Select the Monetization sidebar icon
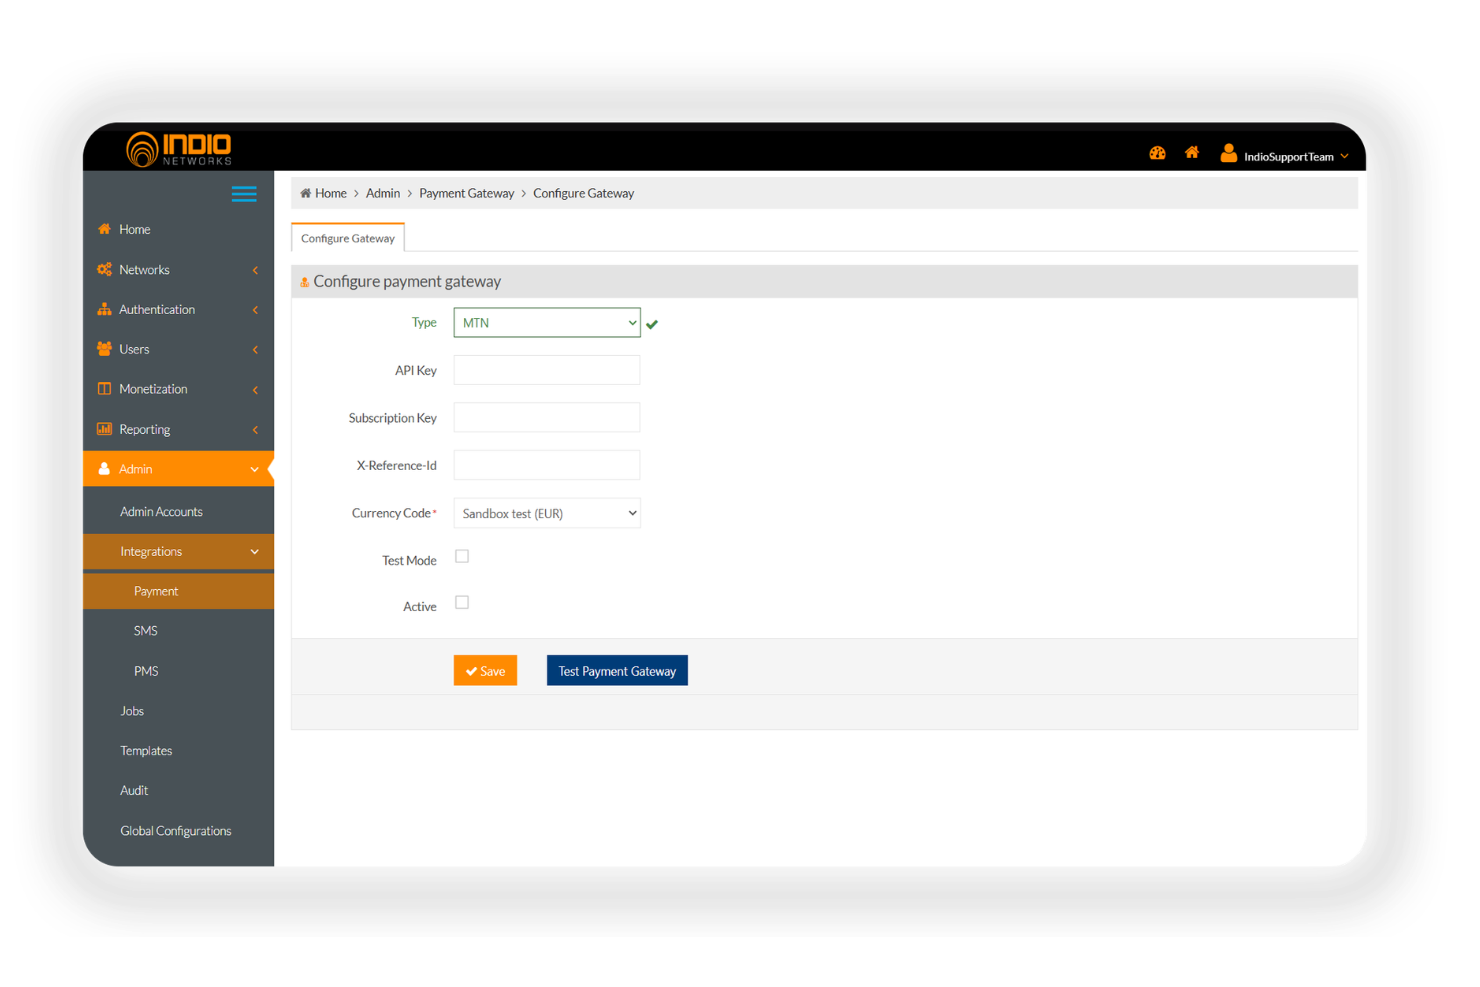1480x987 pixels. [x=105, y=388]
